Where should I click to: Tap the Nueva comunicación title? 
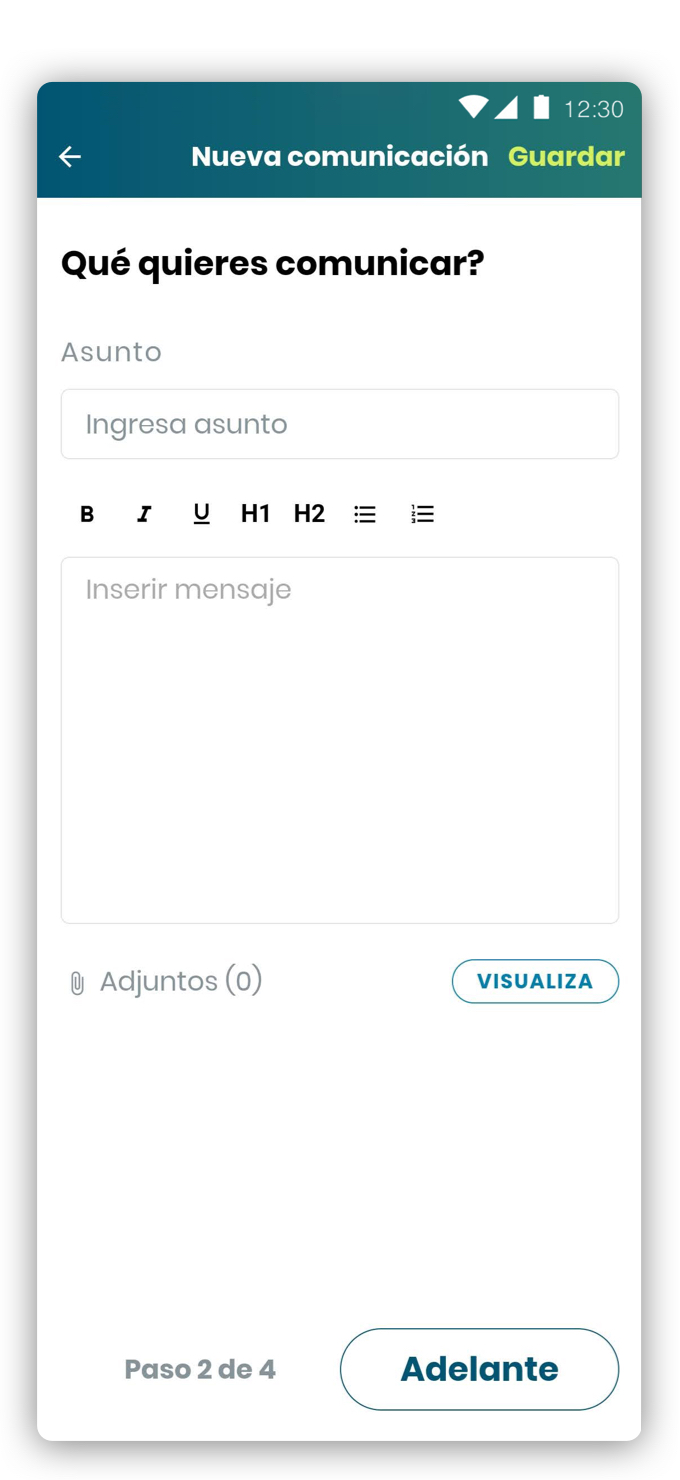point(339,156)
